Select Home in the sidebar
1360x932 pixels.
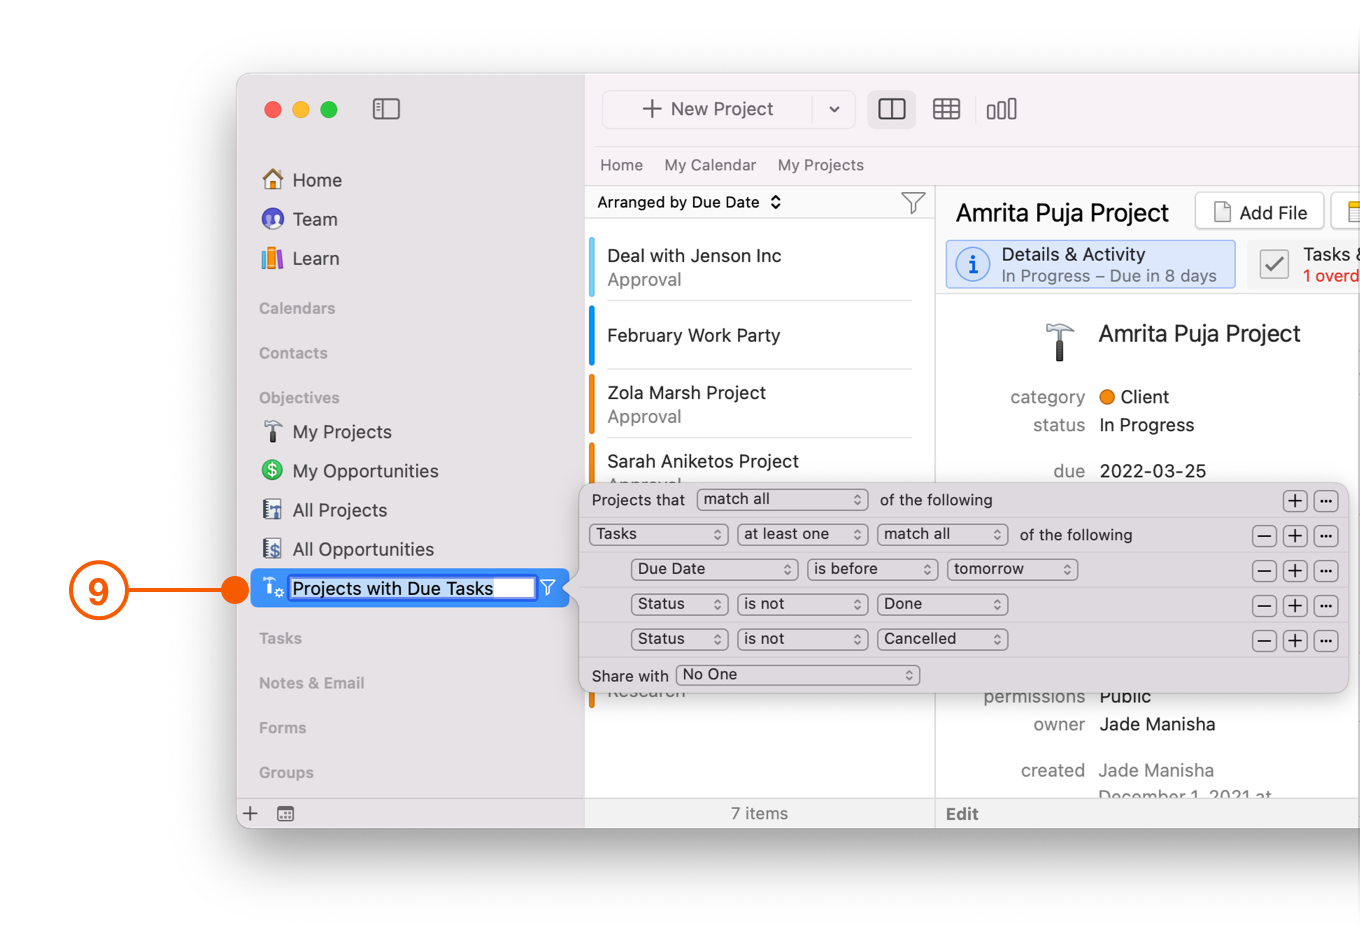coord(316,179)
